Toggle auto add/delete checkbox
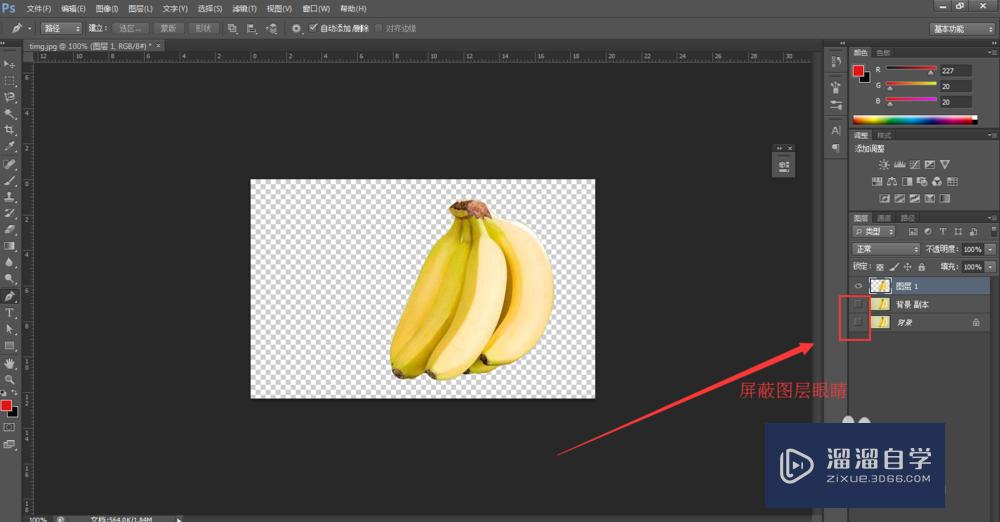Image resolution: width=1000 pixels, height=522 pixels. (x=313, y=28)
